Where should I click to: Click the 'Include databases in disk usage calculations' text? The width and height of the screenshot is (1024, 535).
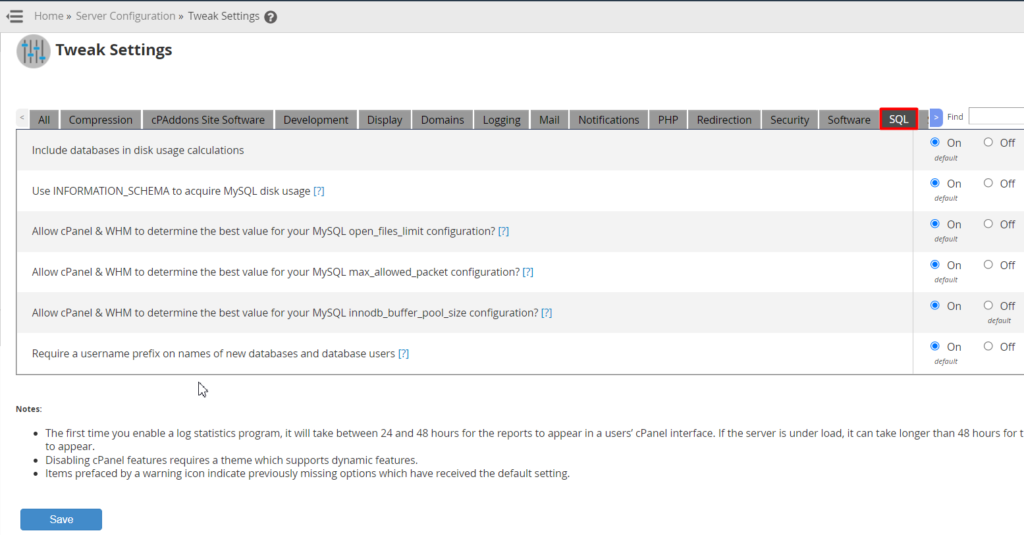[138, 150]
